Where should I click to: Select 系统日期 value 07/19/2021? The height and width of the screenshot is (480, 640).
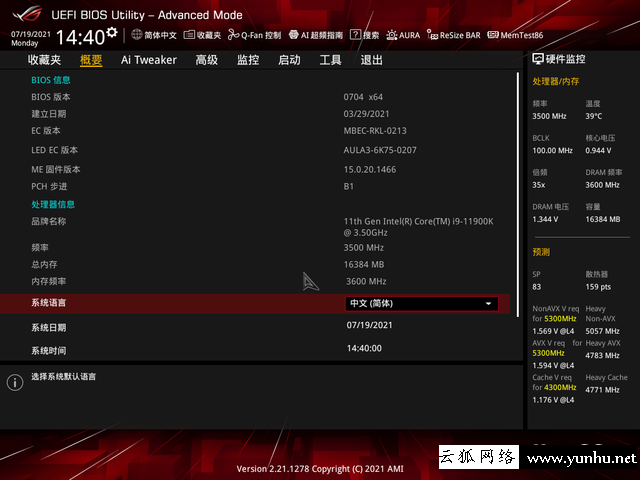(x=369, y=325)
